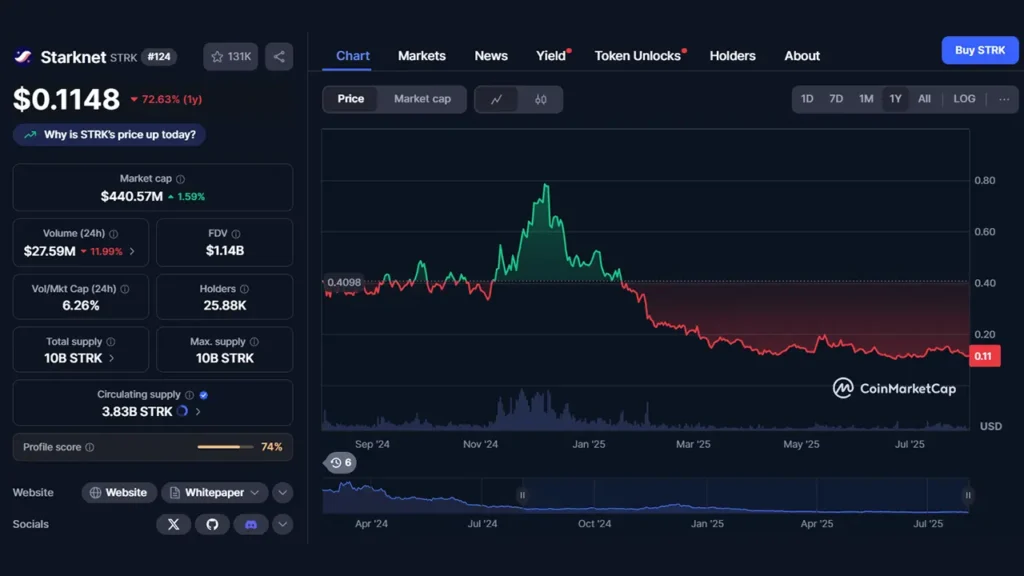Screen dimensions: 1024x576
Task: Switch to line chart view
Action: tap(497, 99)
